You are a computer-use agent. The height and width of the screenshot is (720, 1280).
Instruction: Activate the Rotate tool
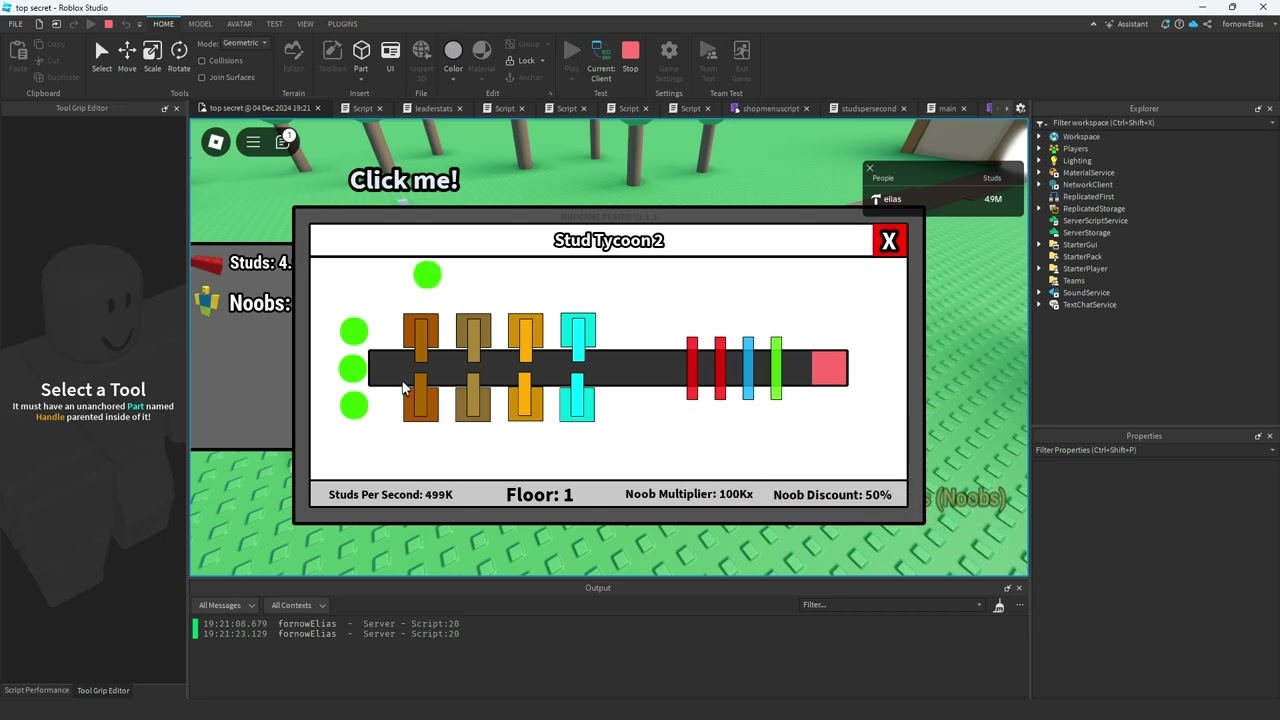(x=179, y=56)
